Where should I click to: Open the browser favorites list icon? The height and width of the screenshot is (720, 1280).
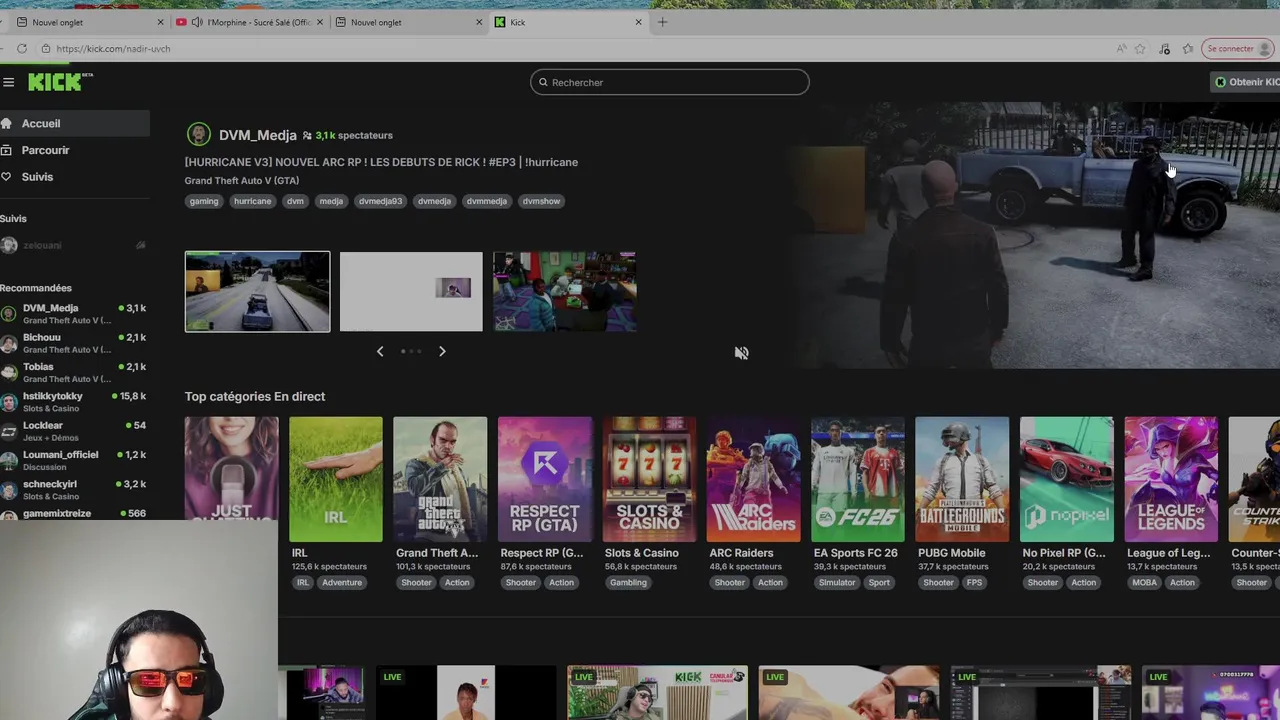1188,48
